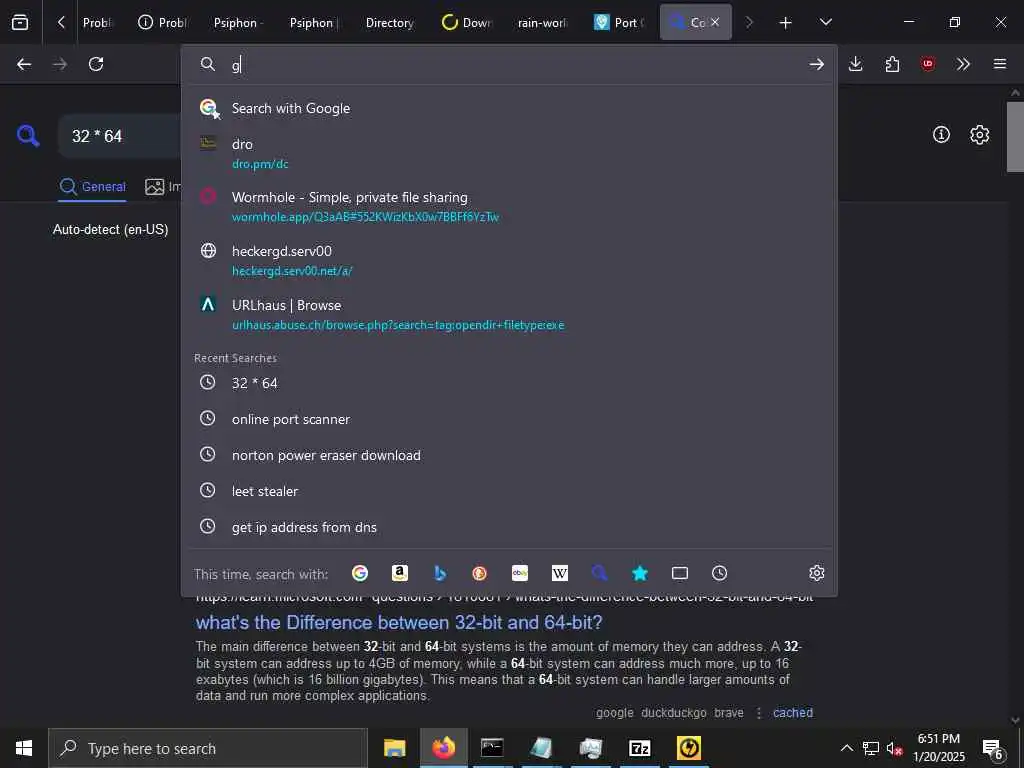This screenshot has width=1024, height=768.
Task: Open the page preferences gear icon
Action: (980, 135)
